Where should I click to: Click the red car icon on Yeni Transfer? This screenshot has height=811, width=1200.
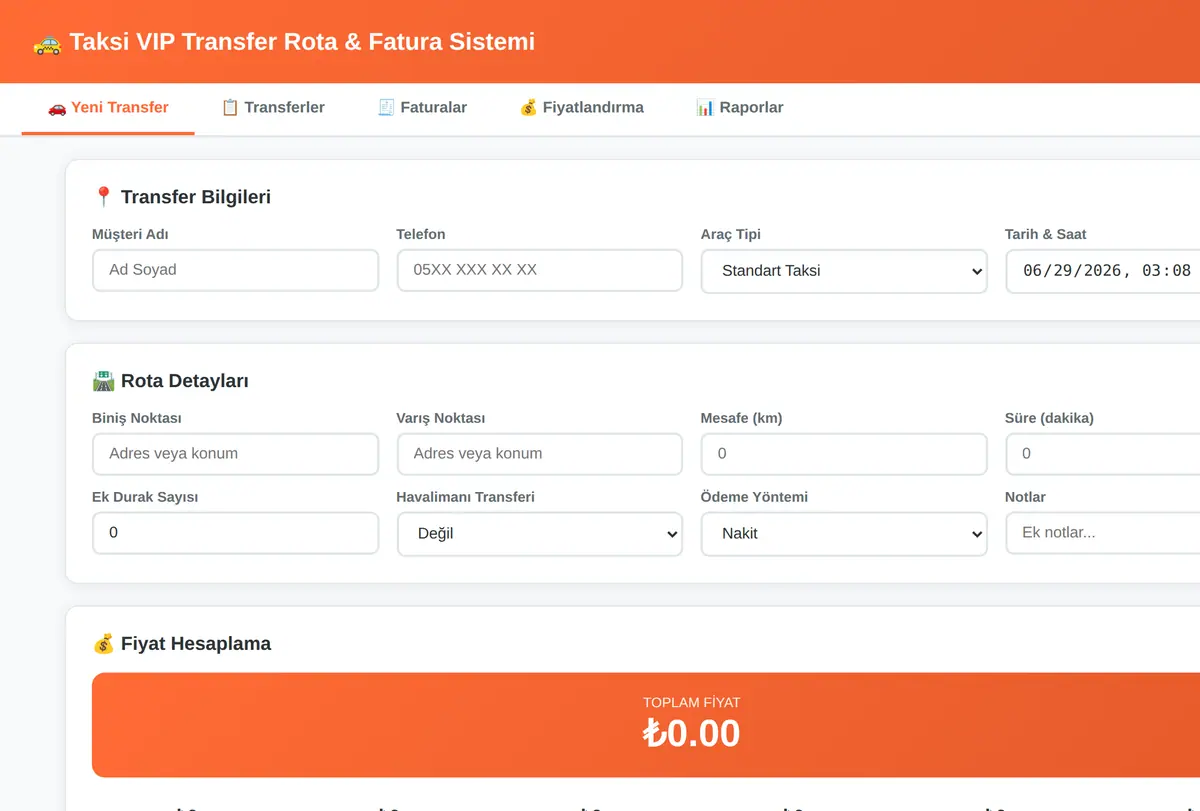point(57,107)
